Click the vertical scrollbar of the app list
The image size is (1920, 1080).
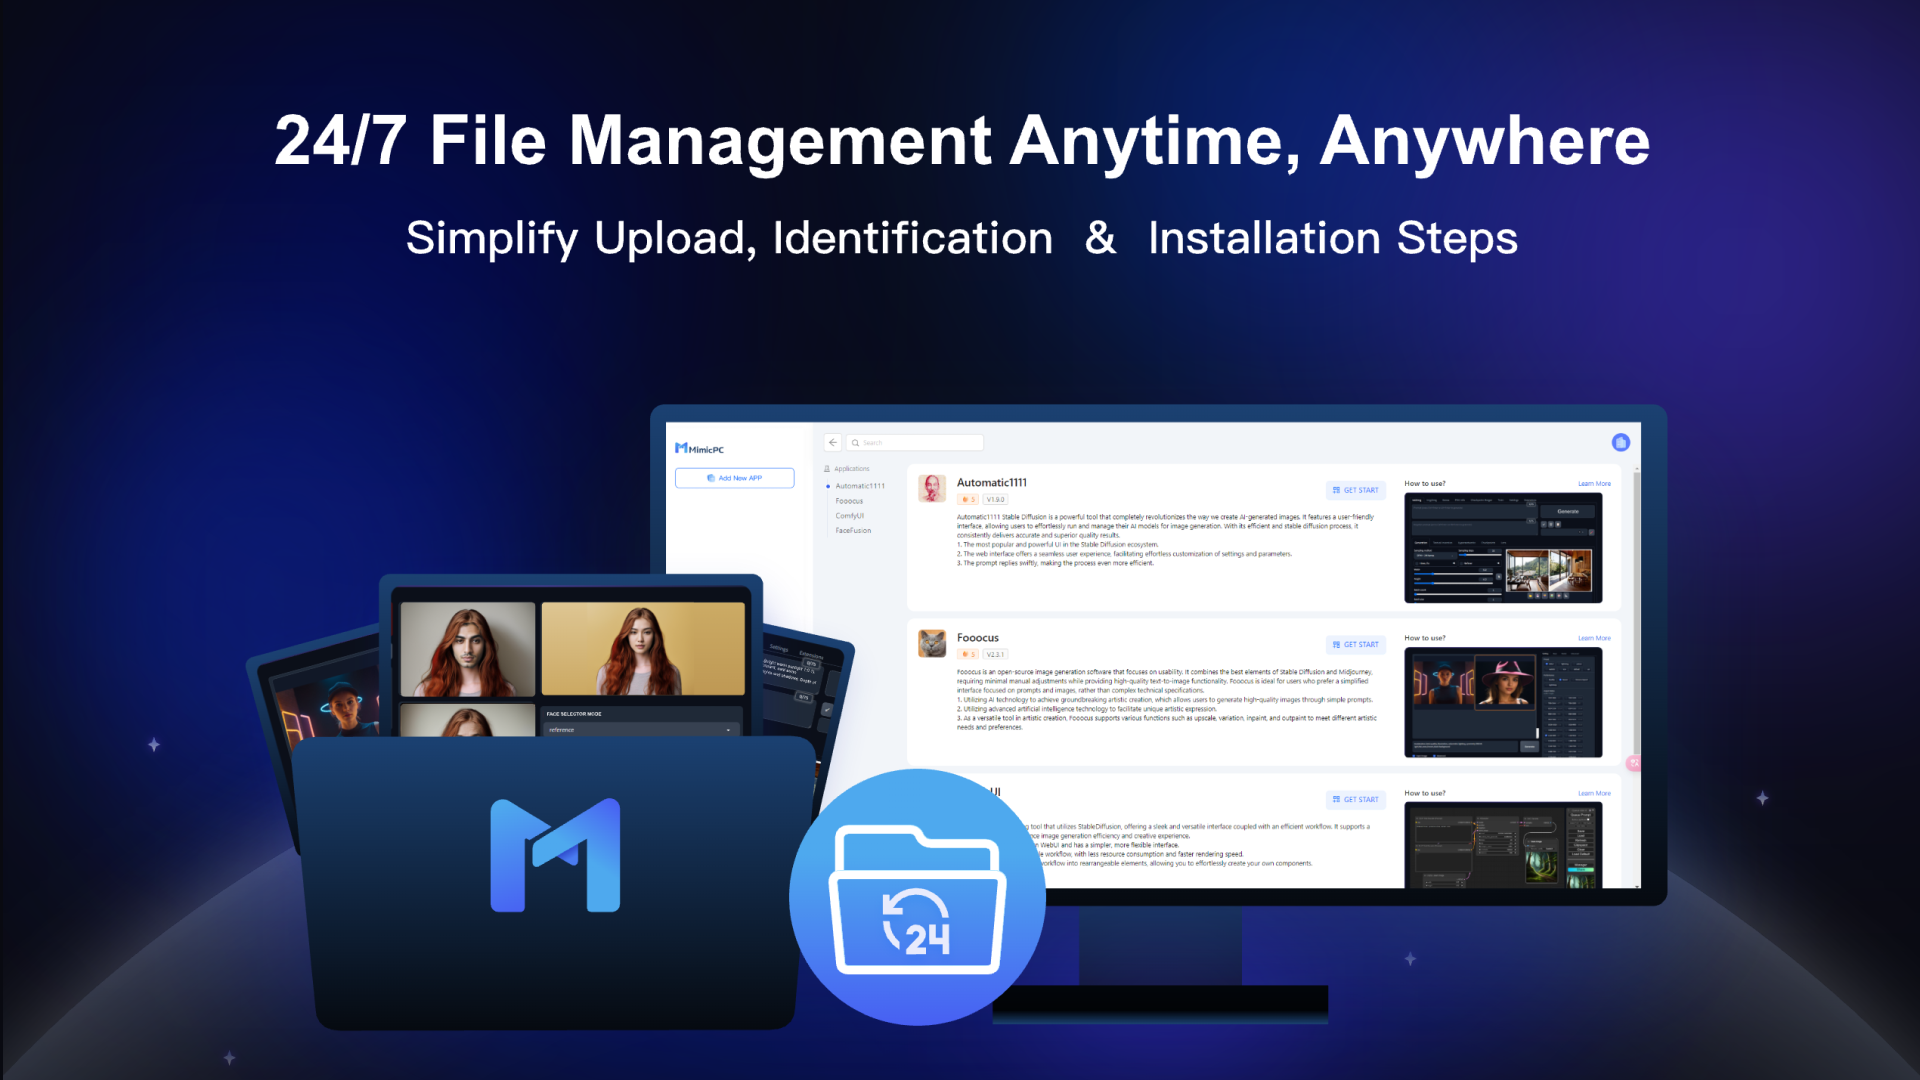click(1637, 678)
